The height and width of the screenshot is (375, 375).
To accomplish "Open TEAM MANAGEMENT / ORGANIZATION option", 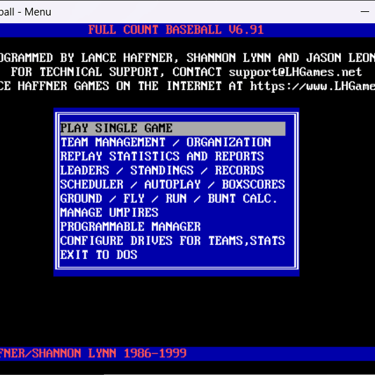I will click(x=166, y=142).
